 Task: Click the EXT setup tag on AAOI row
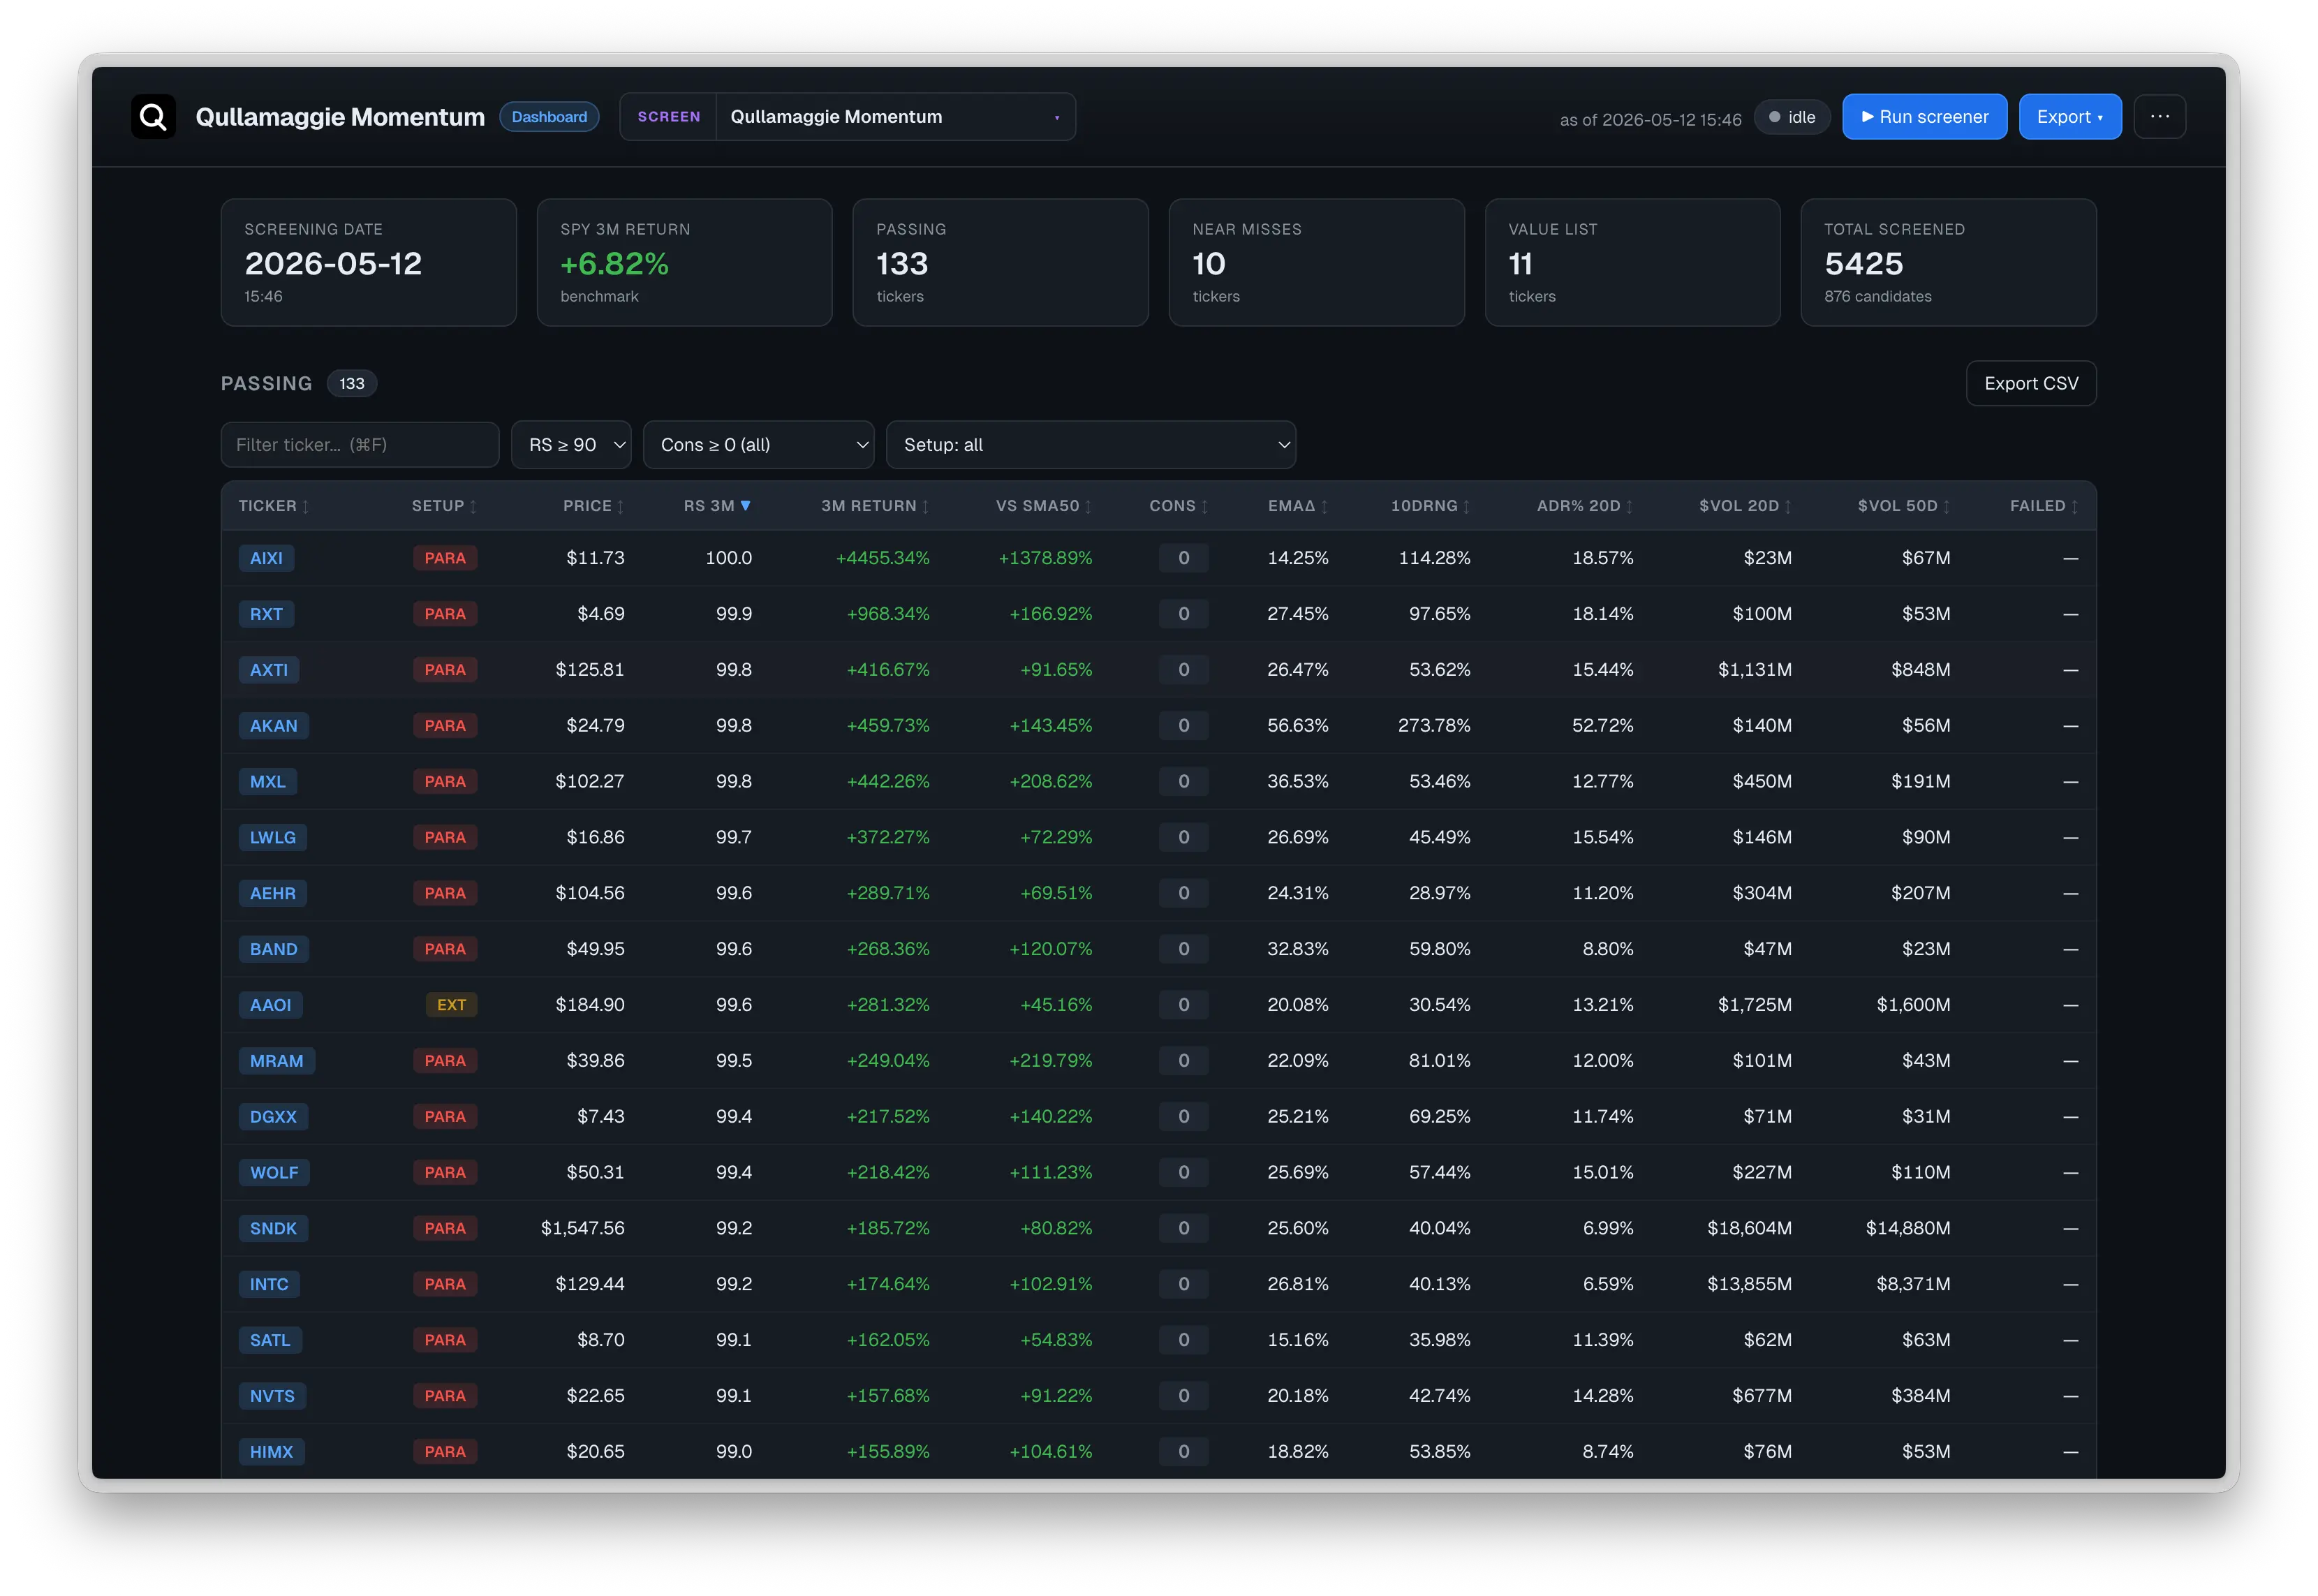tap(452, 1005)
